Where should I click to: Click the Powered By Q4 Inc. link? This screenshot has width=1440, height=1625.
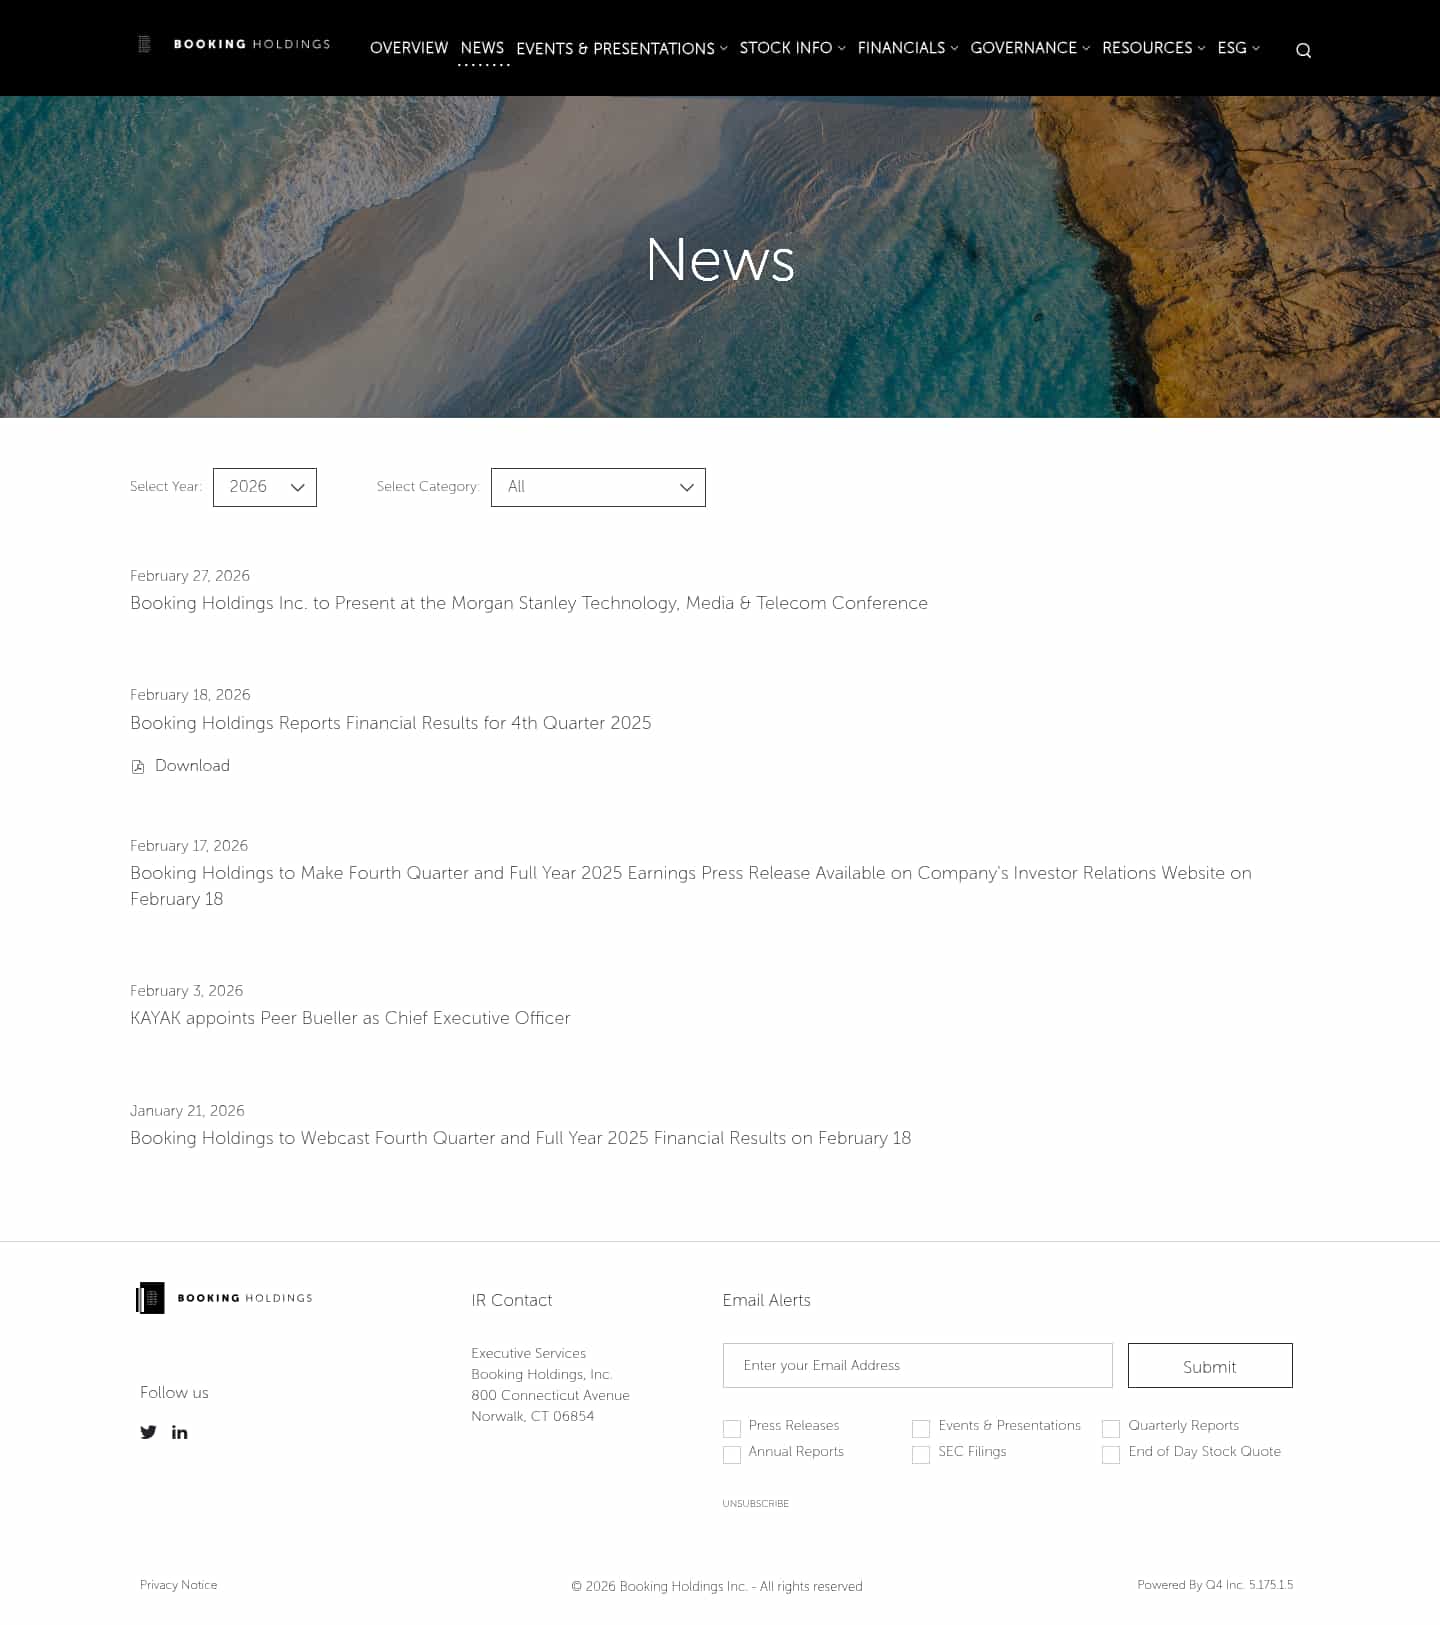click(1215, 1585)
